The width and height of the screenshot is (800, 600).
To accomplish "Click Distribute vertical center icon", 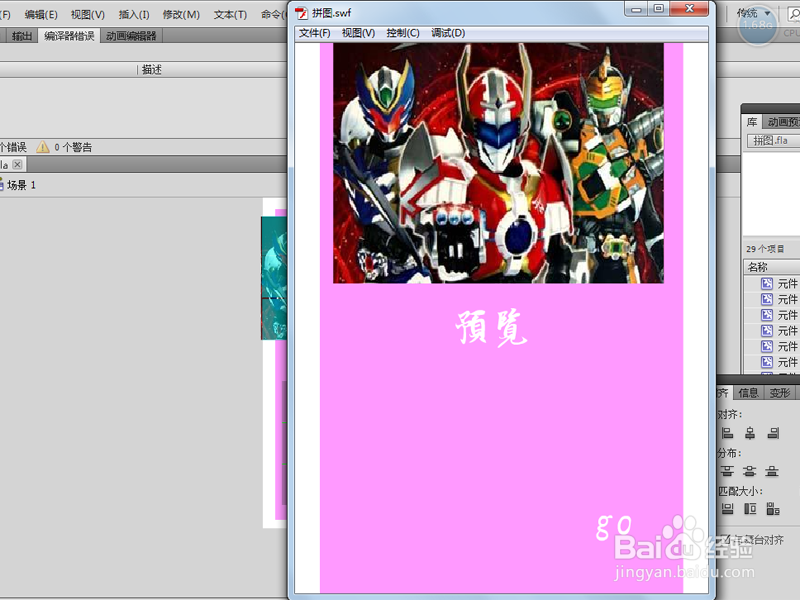I will (x=749, y=470).
